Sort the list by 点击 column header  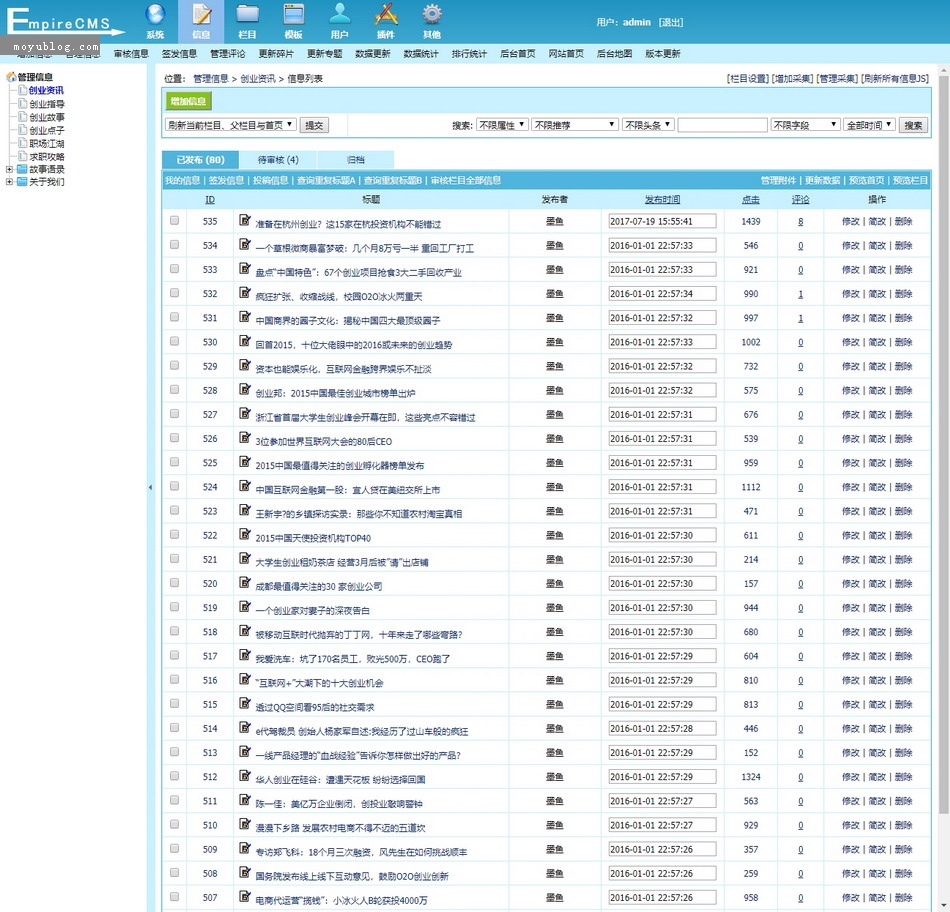tap(751, 199)
